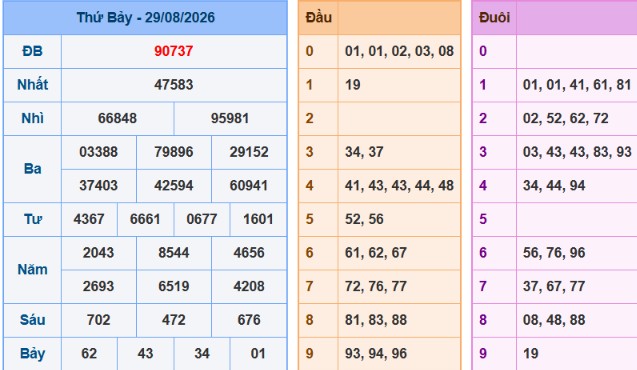Click the date header Thứ Bảy - 29/08/2026
This screenshot has width=637, height=370.
coord(145,17)
